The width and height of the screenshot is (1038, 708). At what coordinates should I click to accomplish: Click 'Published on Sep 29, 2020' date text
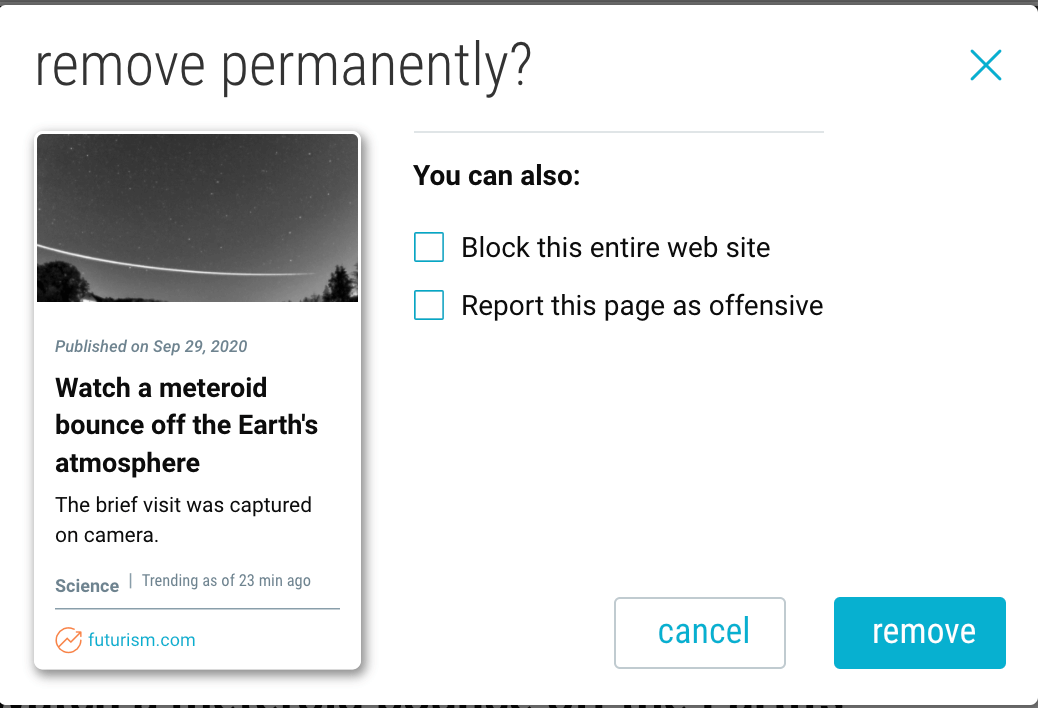coord(151,346)
